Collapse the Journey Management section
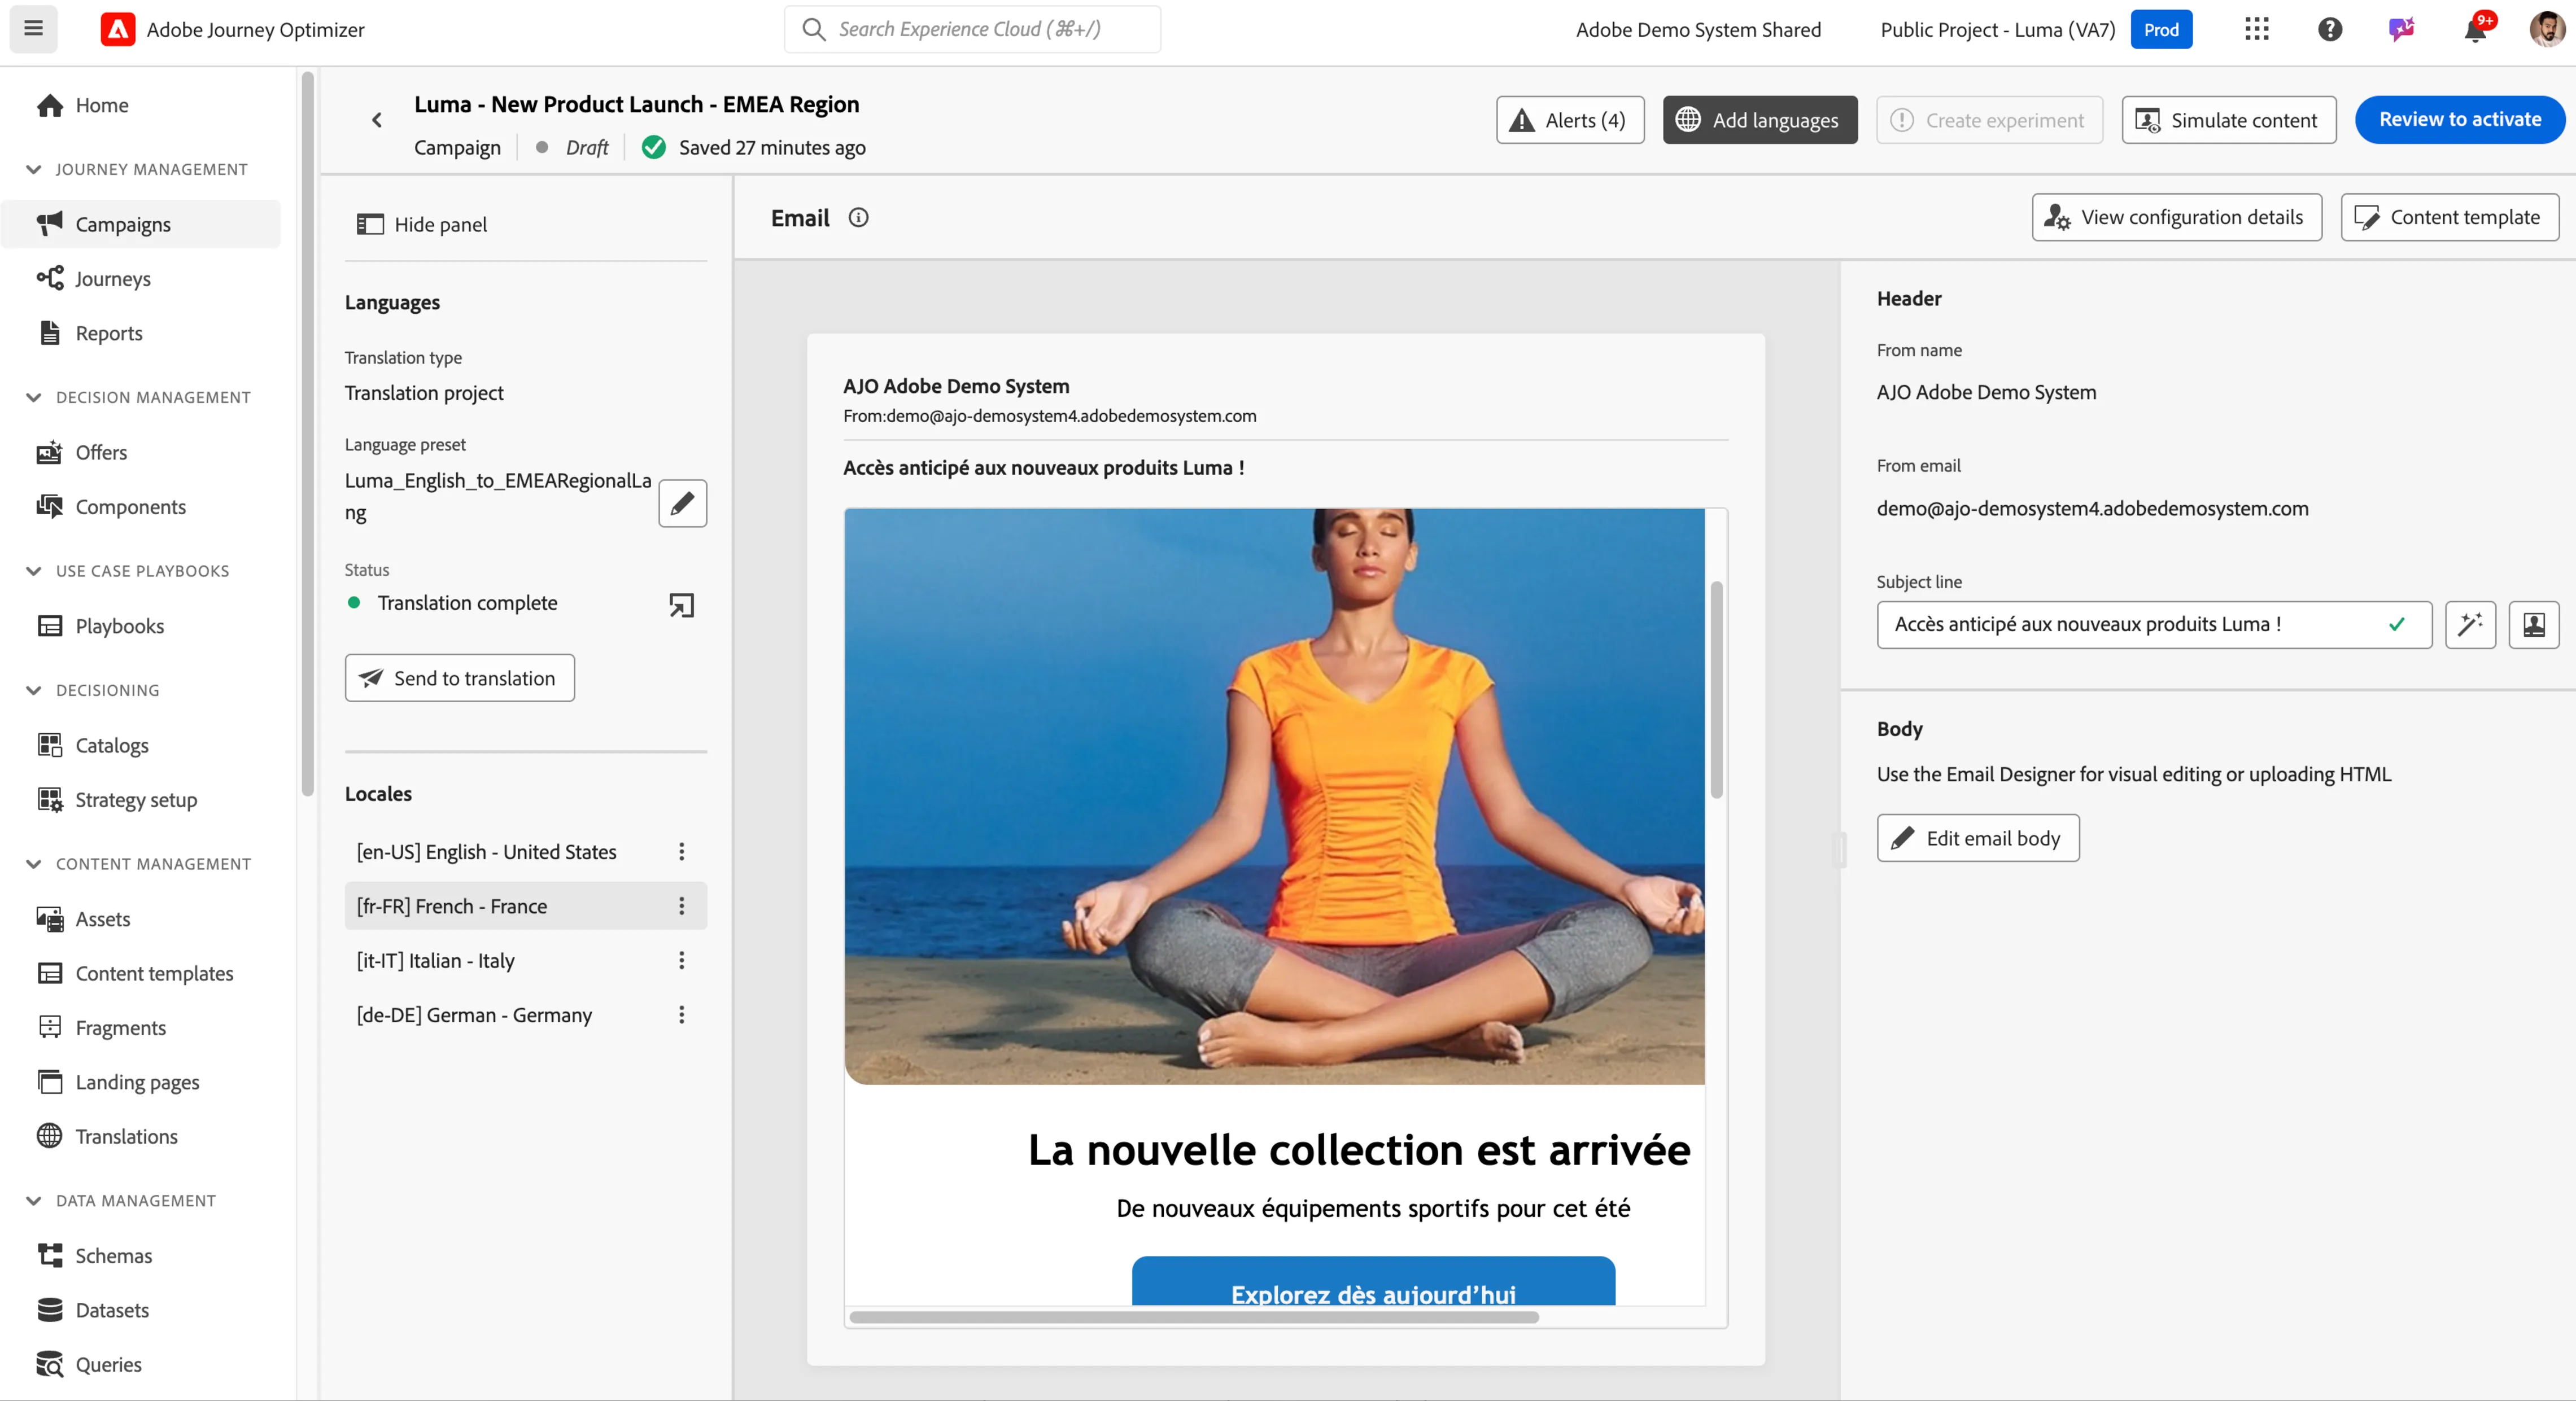The height and width of the screenshot is (1401, 2576). tap(34, 169)
